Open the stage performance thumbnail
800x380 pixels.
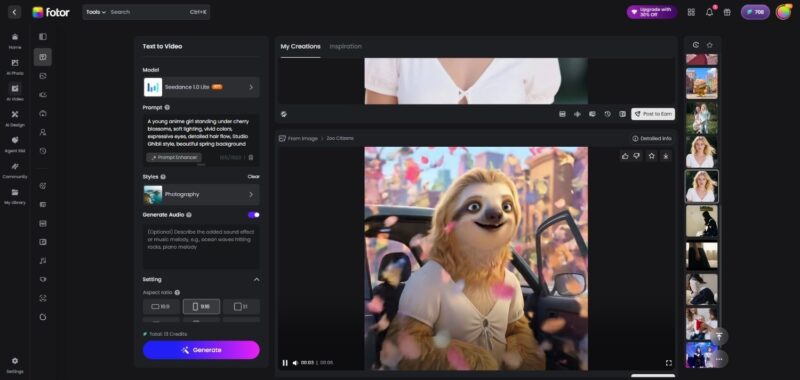click(x=702, y=356)
